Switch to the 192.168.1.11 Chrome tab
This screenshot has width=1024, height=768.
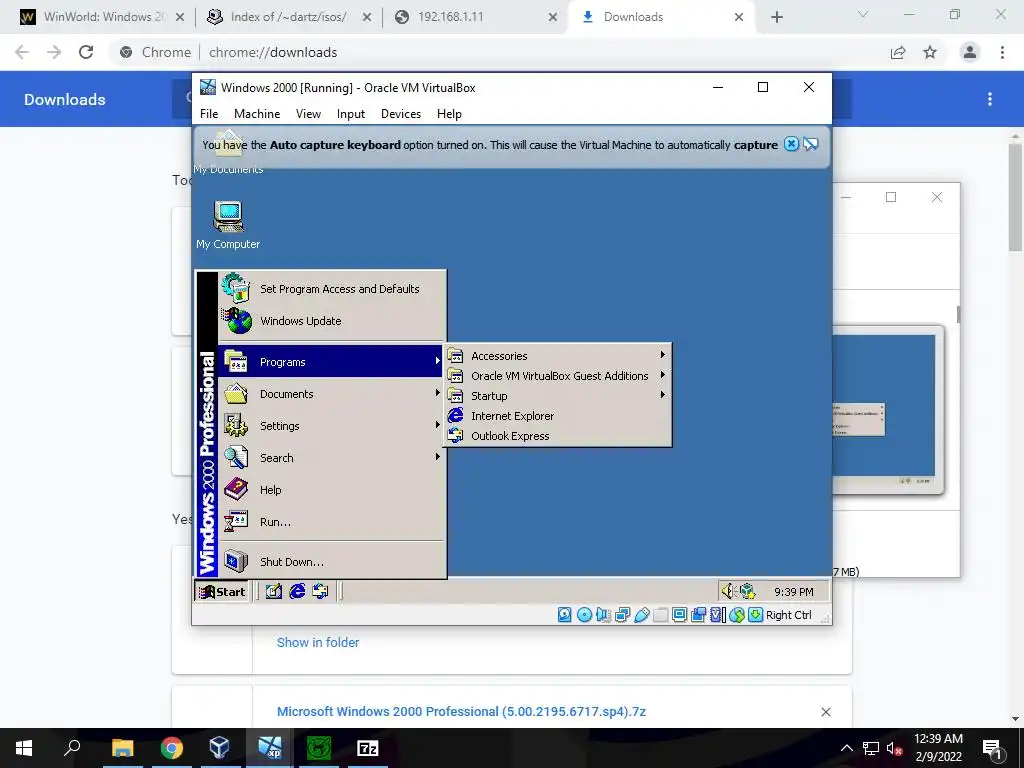click(475, 17)
